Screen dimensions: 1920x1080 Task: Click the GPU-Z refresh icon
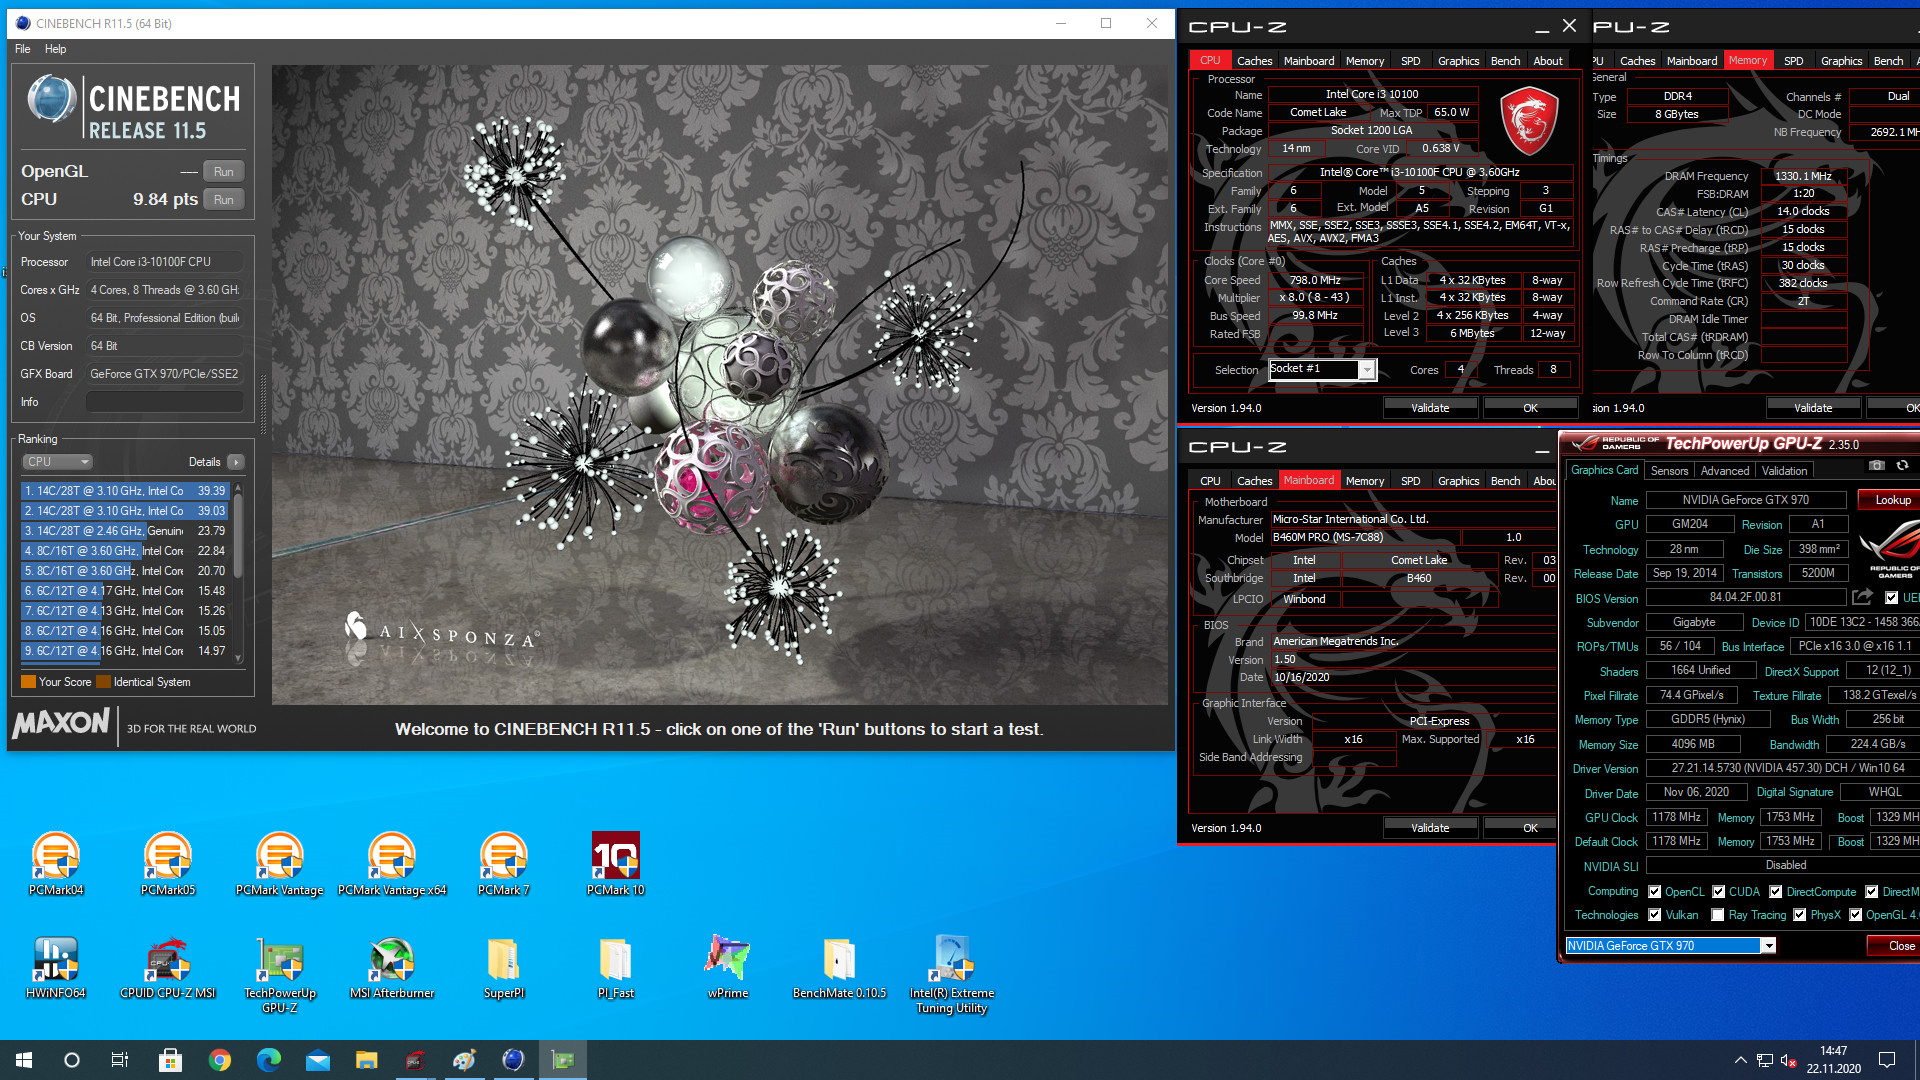(x=1903, y=466)
